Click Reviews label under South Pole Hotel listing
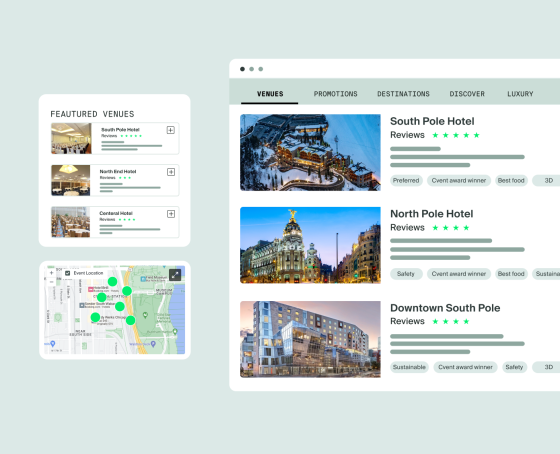This screenshot has width=560, height=454. (407, 135)
